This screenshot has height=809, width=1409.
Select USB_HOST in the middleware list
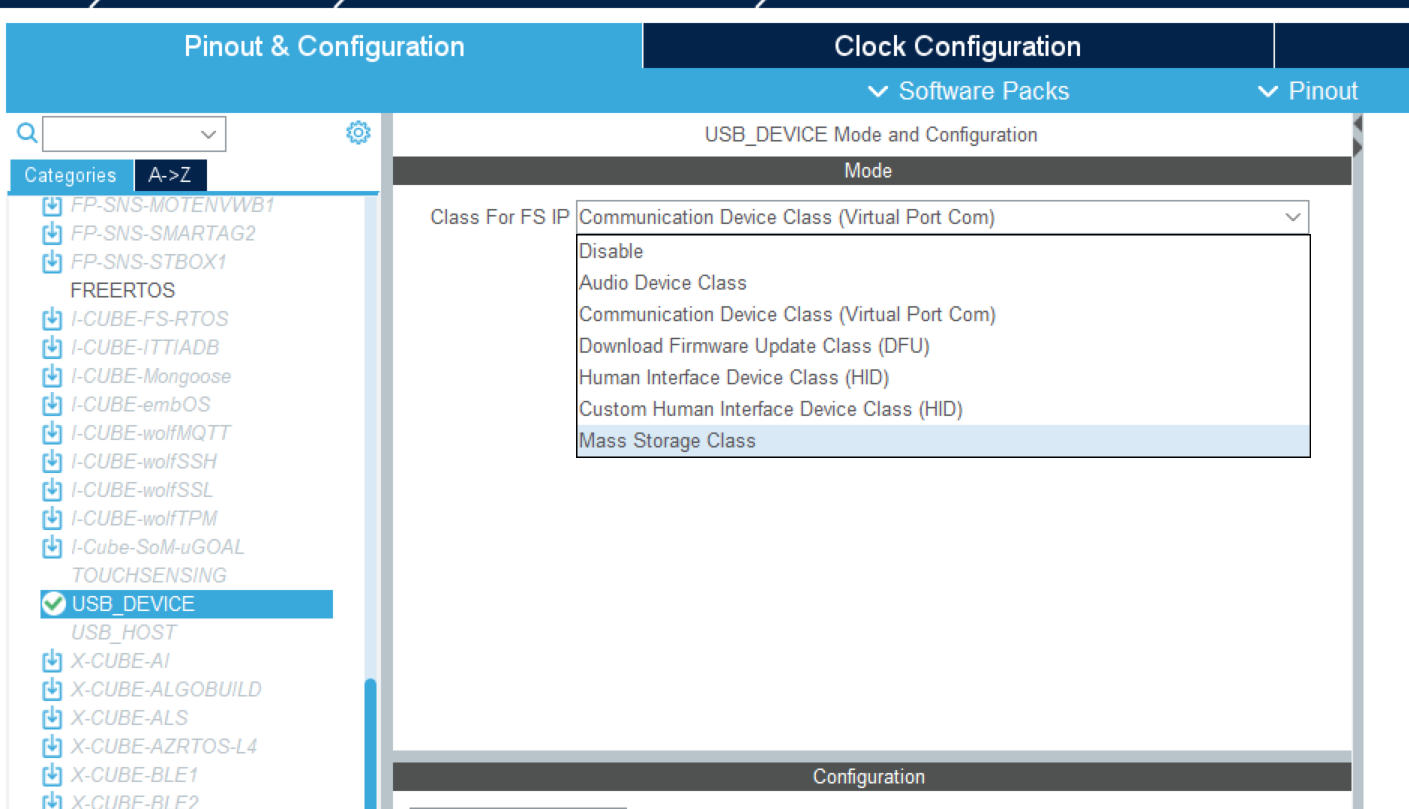coord(123,632)
